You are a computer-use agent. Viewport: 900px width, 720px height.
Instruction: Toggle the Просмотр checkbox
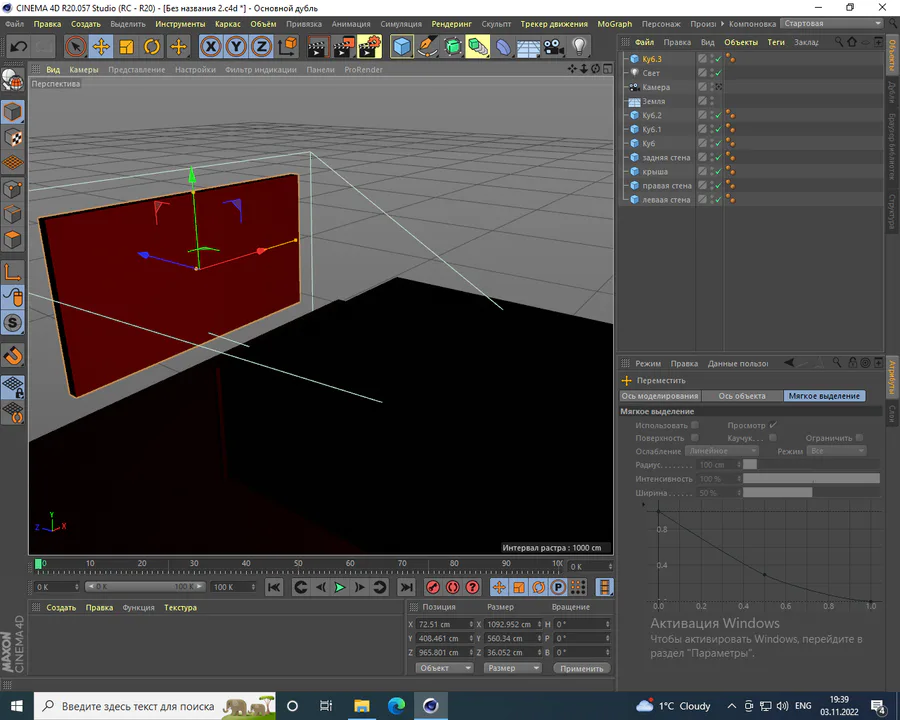[773, 425]
